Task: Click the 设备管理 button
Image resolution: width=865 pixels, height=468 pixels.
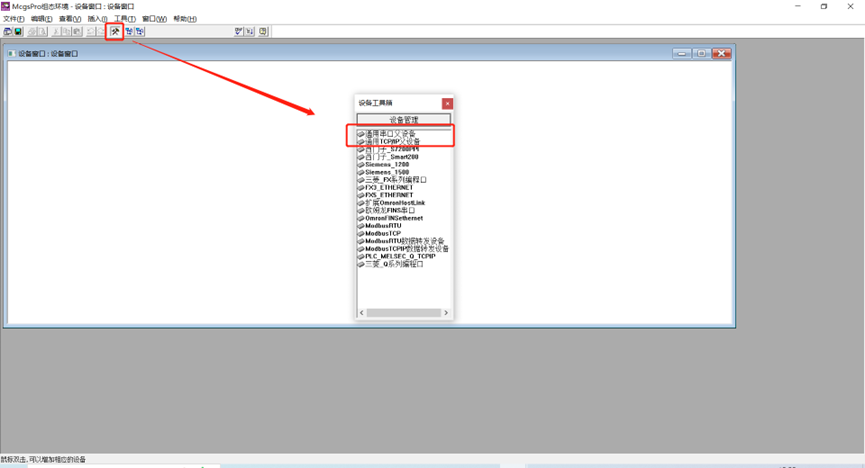Action: pos(404,120)
